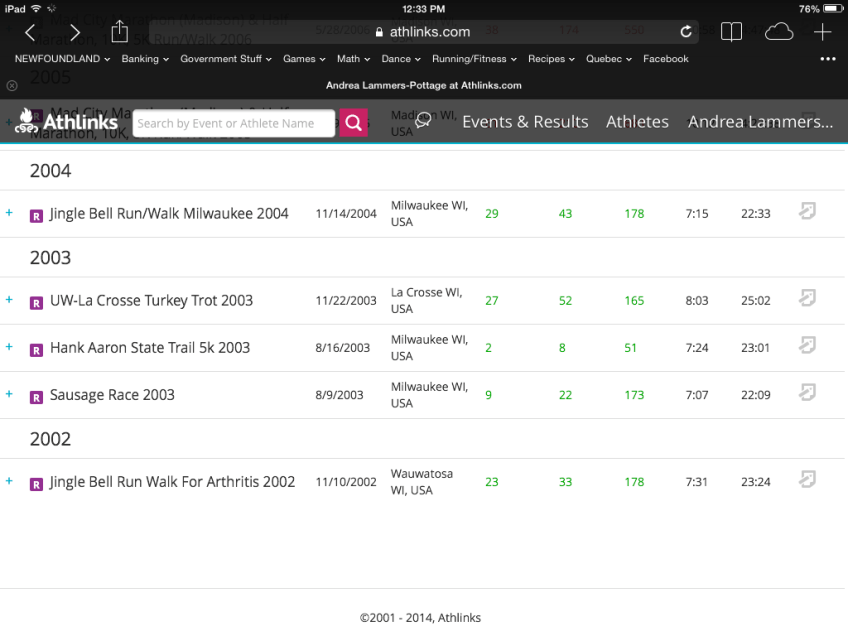Go to Events & Results menu

pos(525,122)
